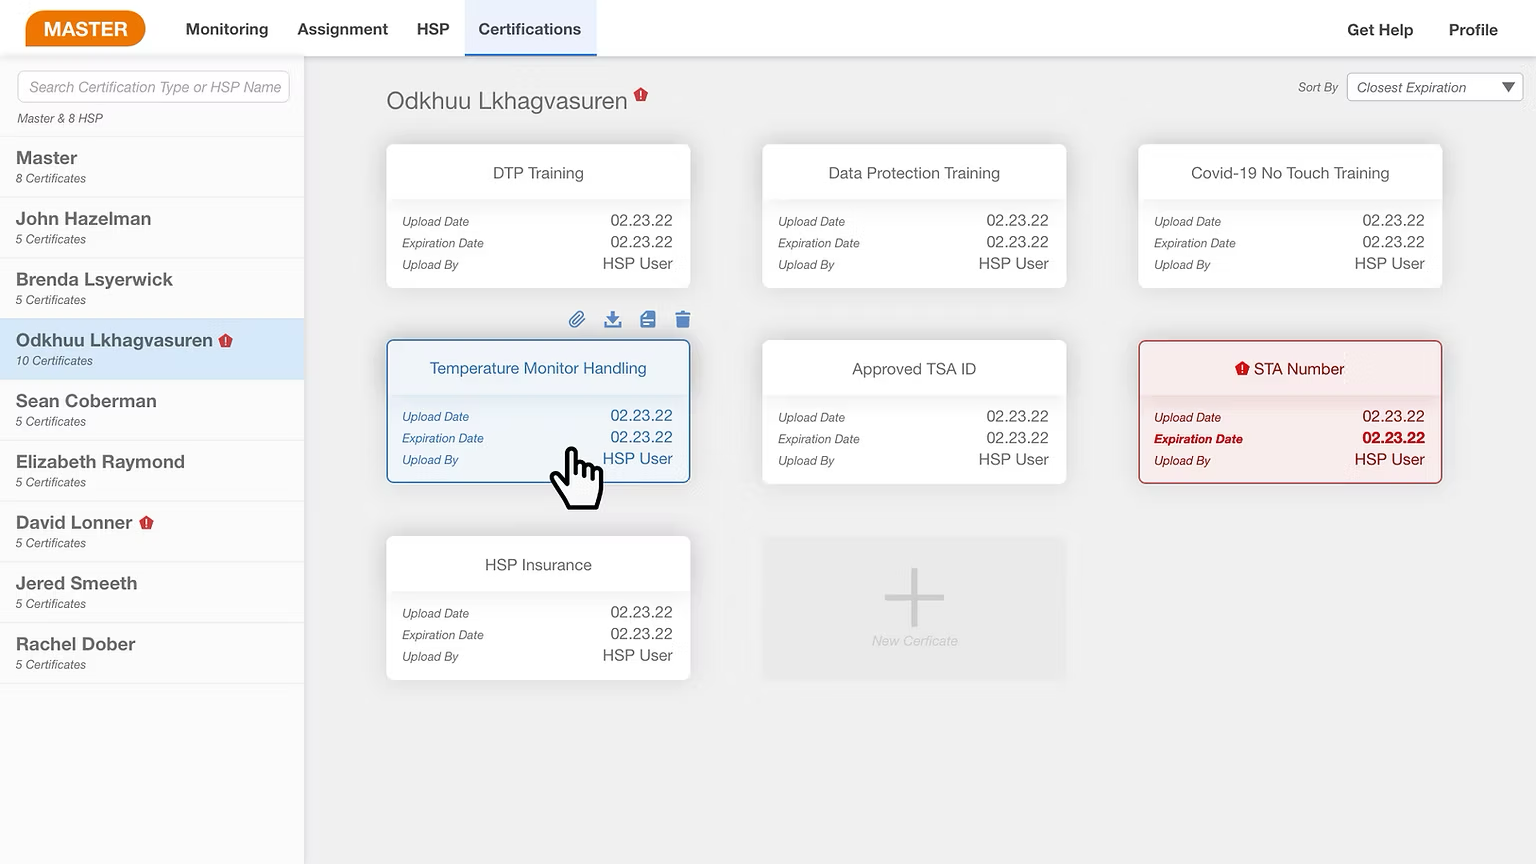Image resolution: width=1536 pixels, height=864 pixels.
Task: Click the warning icon beside David Lonner
Action: [147, 523]
